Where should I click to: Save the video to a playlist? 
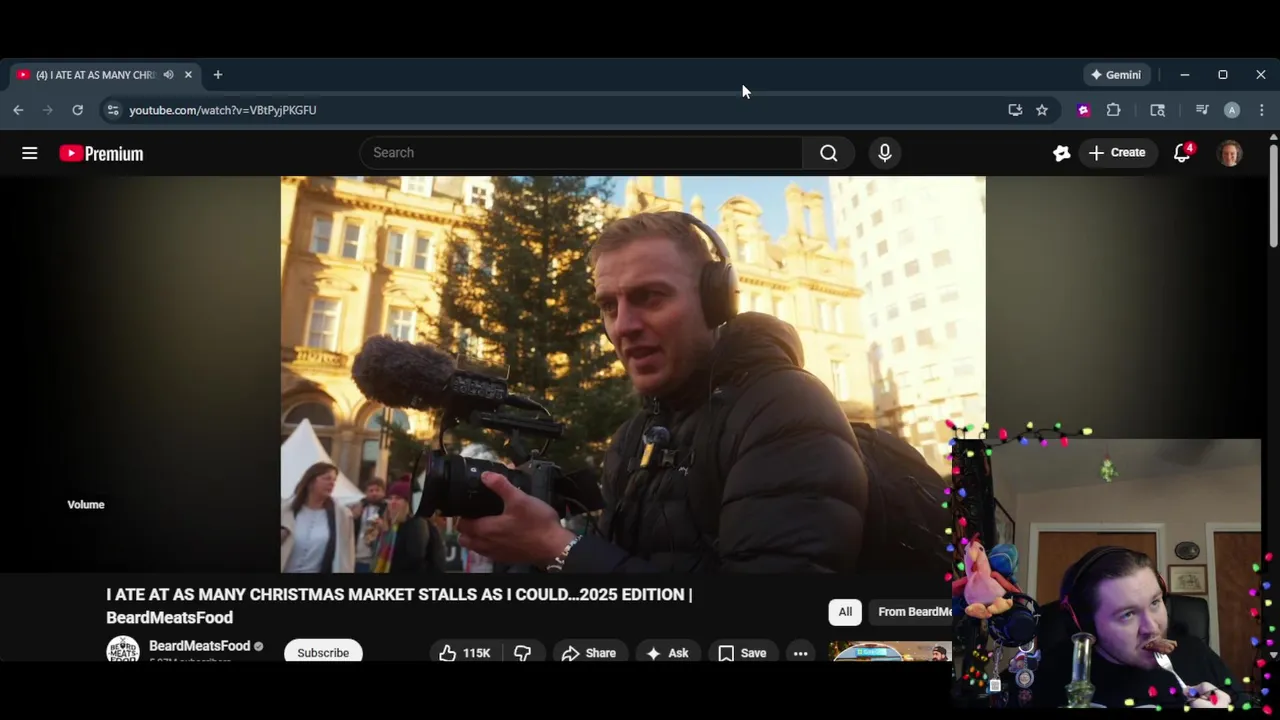pyautogui.click(x=742, y=653)
